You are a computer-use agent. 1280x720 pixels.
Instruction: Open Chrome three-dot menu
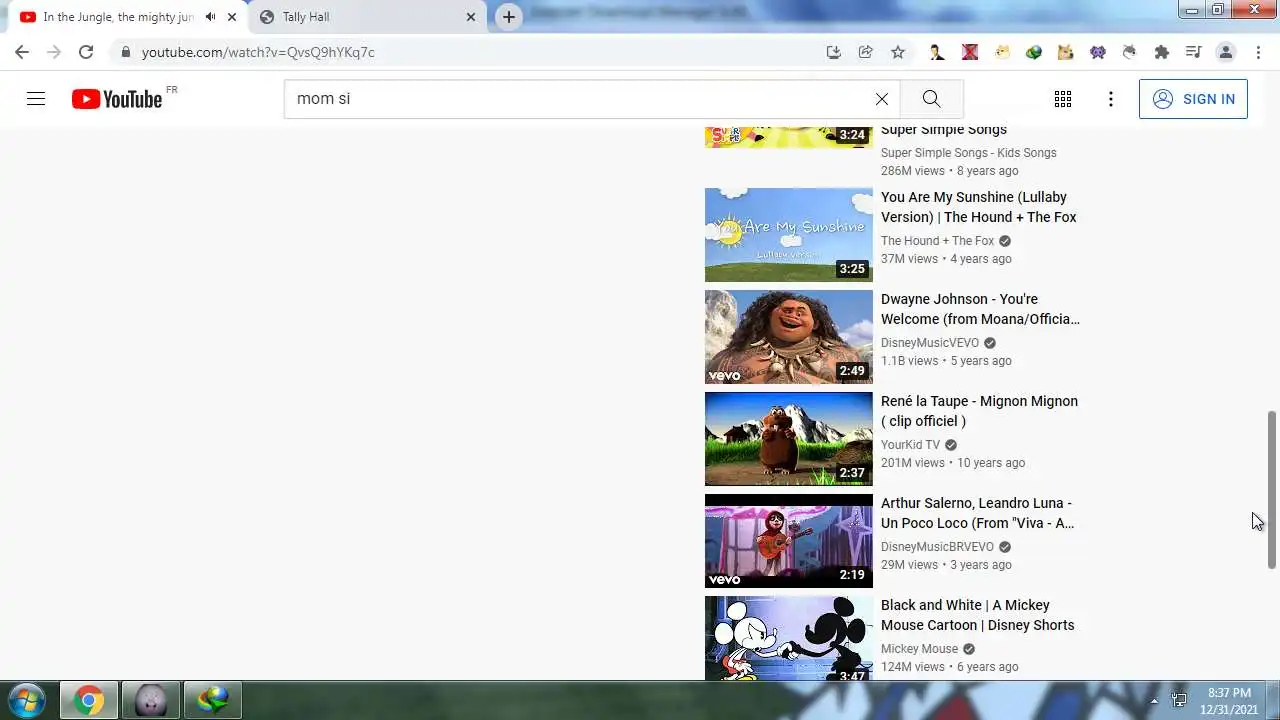pos(1258,52)
